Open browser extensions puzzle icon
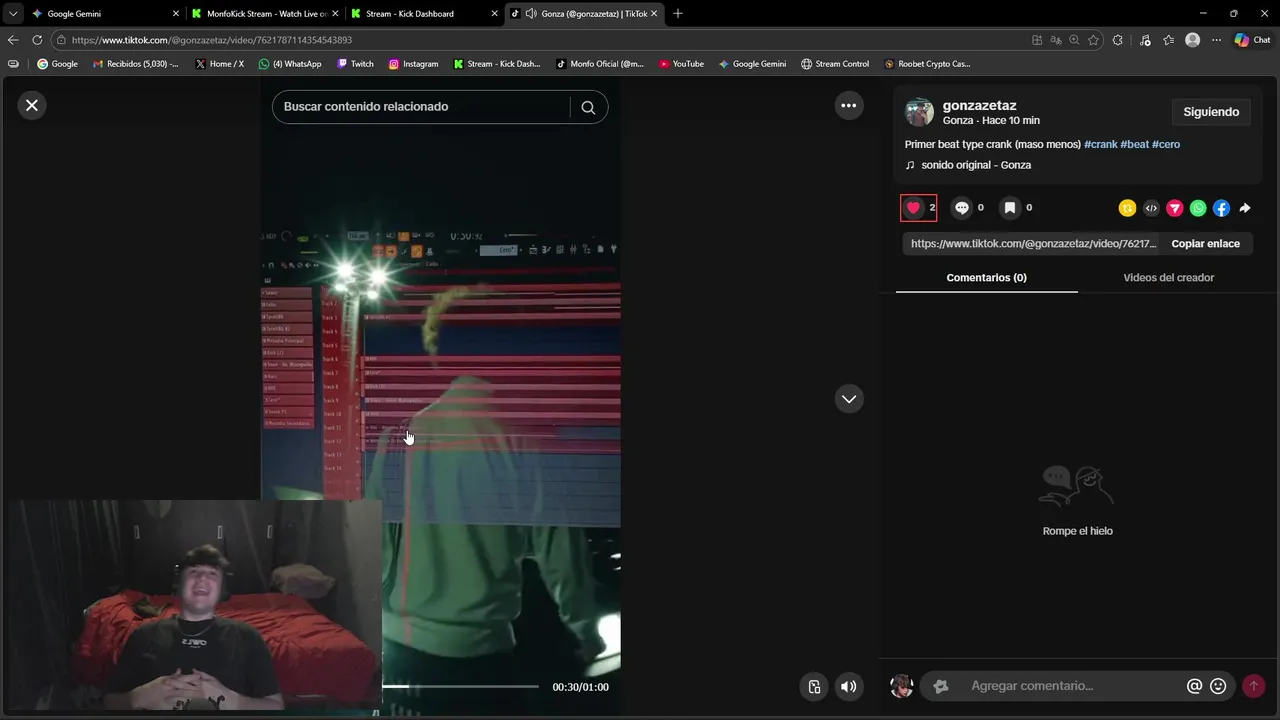1280x720 pixels. [1118, 40]
